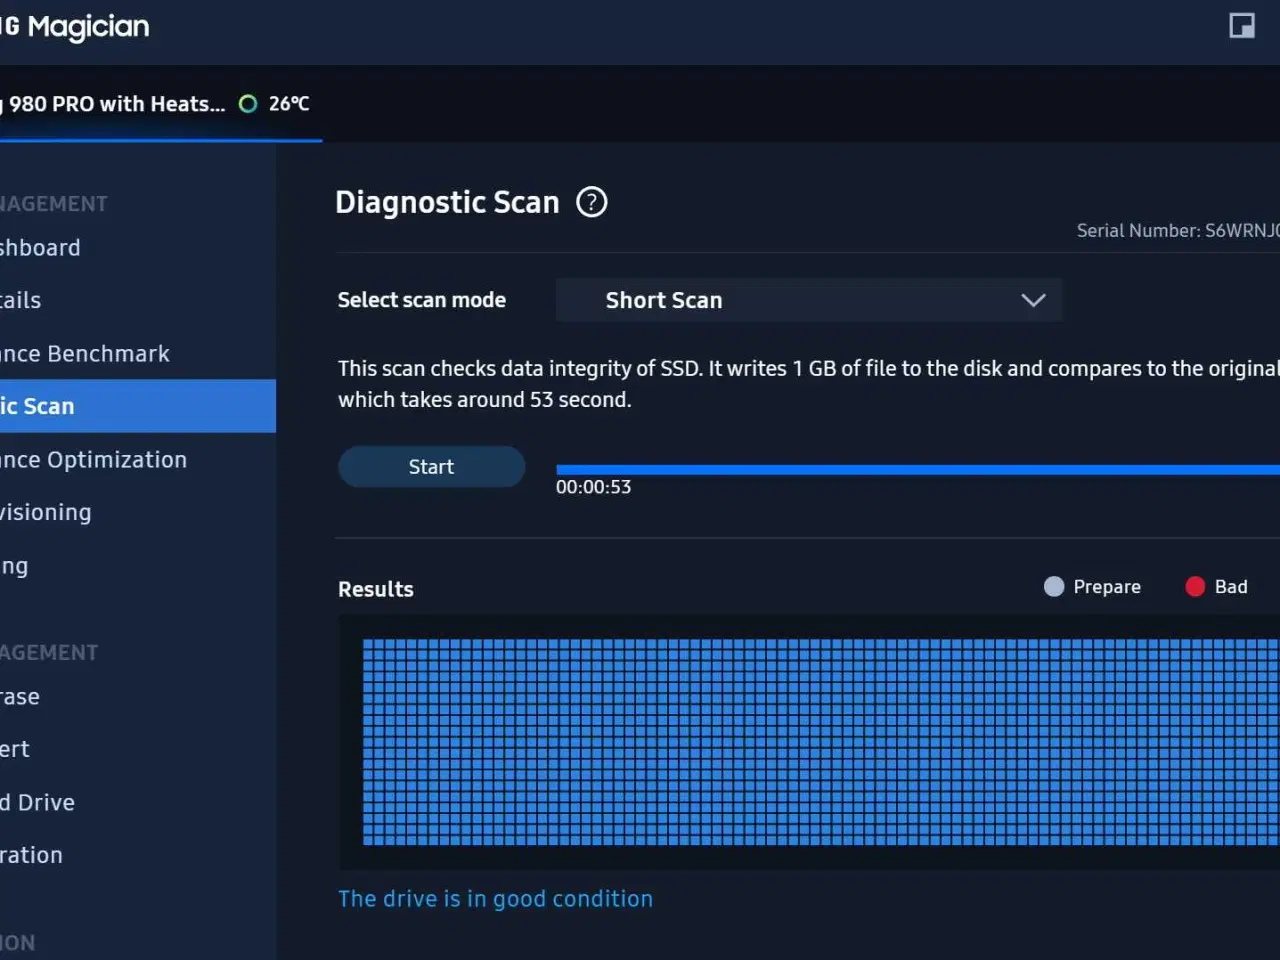Click the 26°C temperature reading
This screenshot has width=1280, height=960.
tap(289, 104)
